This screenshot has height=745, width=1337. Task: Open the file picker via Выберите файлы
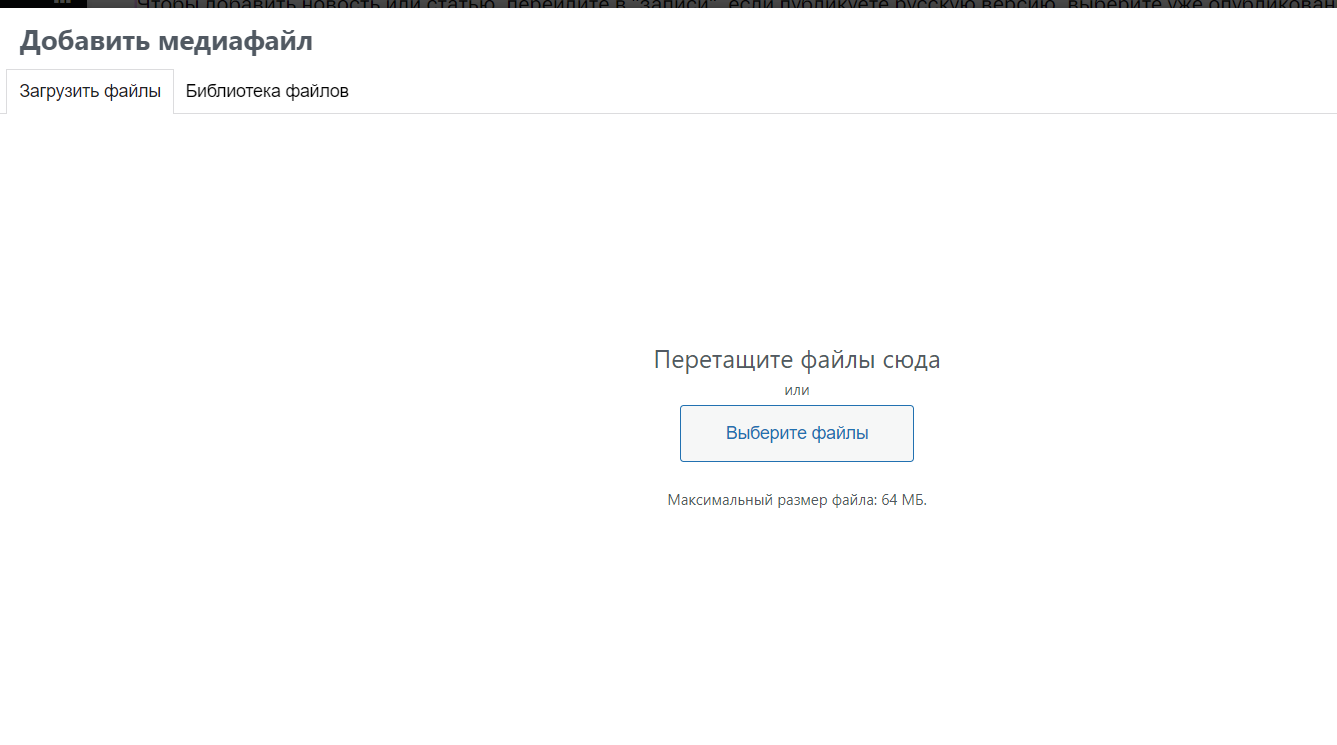tap(796, 433)
